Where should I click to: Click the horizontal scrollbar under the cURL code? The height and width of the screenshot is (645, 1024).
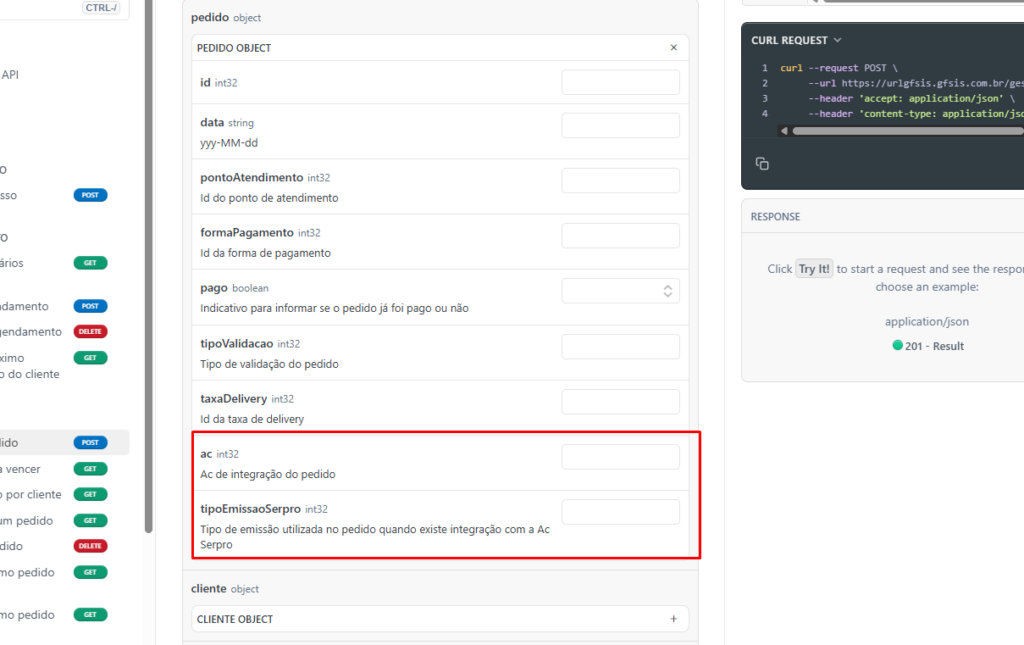tap(900, 131)
